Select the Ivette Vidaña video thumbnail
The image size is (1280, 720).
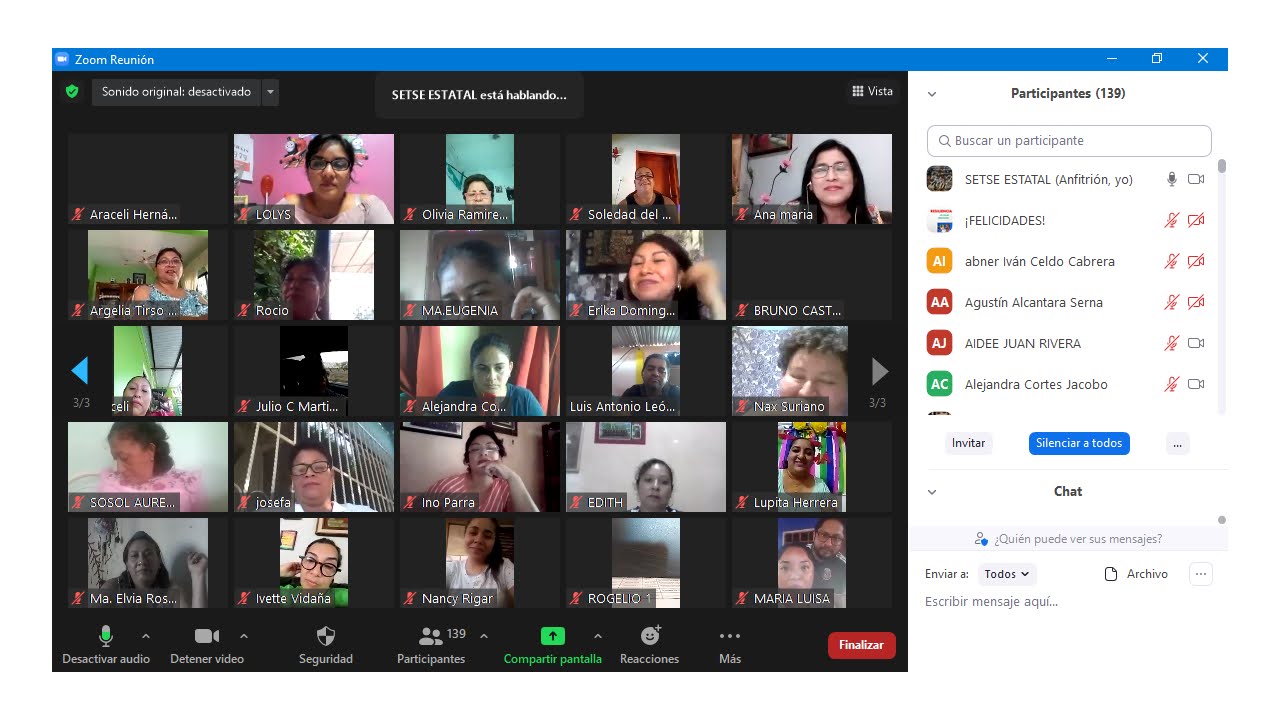pos(314,563)
